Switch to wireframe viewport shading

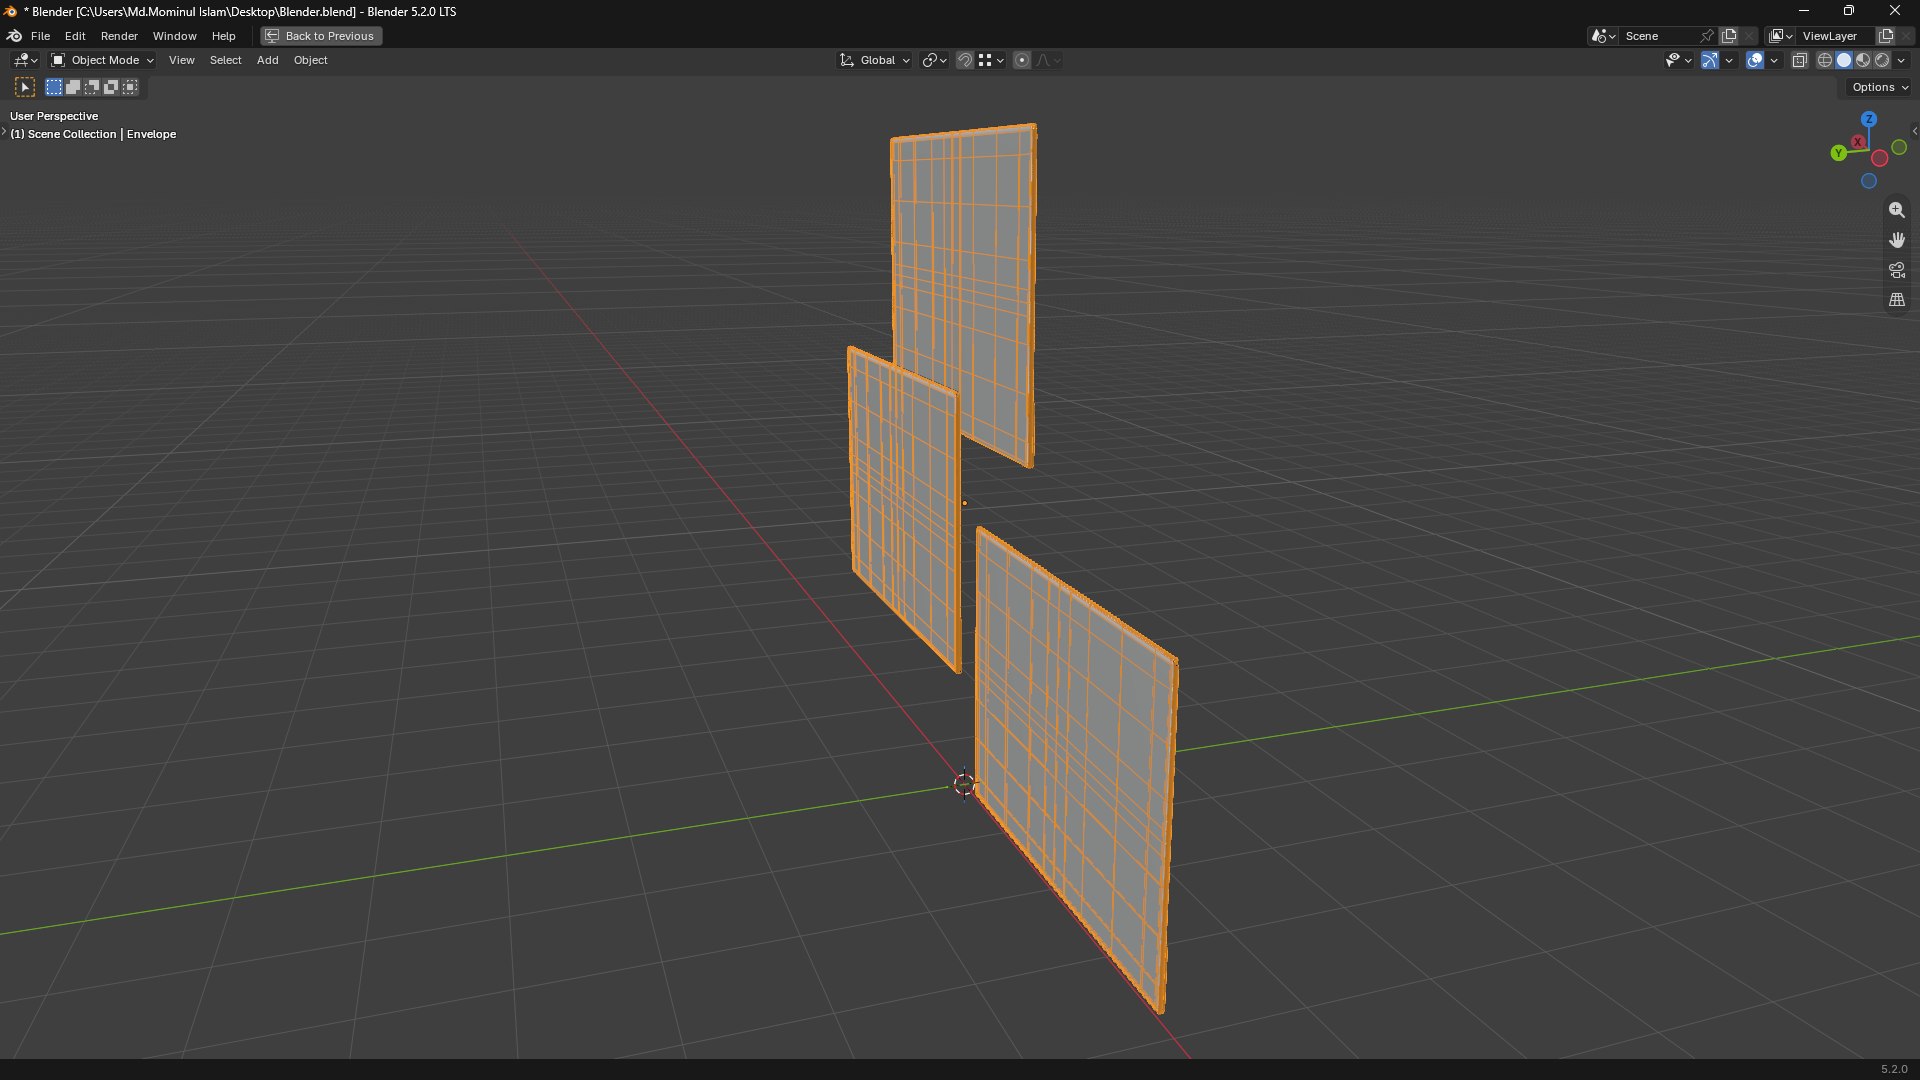1825,60
